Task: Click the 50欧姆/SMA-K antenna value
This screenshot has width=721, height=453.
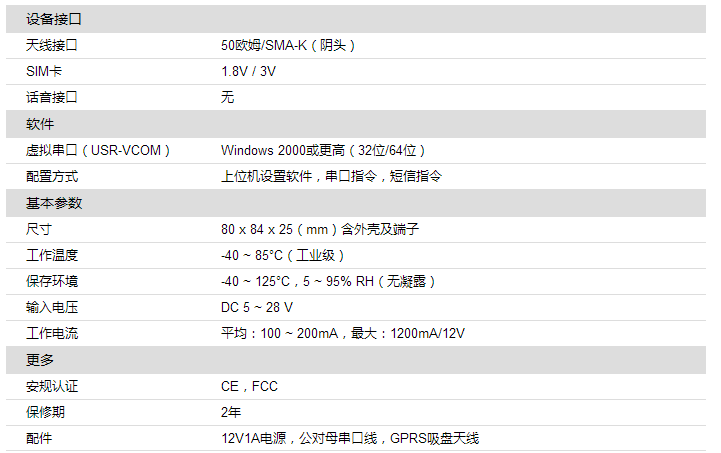Action: pyautogui.click(x=288, y=45)
